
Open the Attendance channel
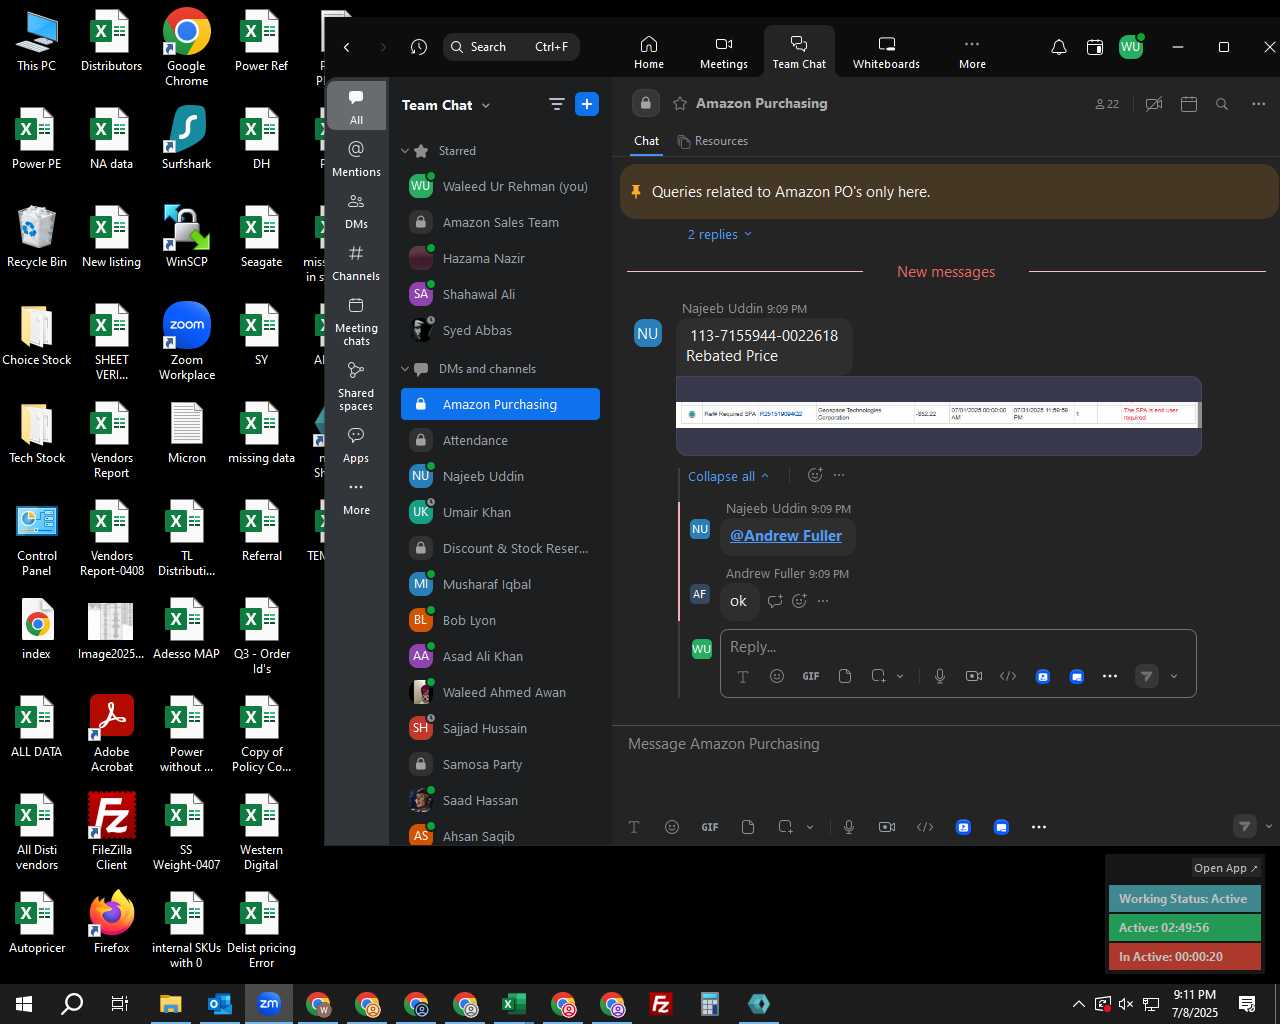[500, 440]
